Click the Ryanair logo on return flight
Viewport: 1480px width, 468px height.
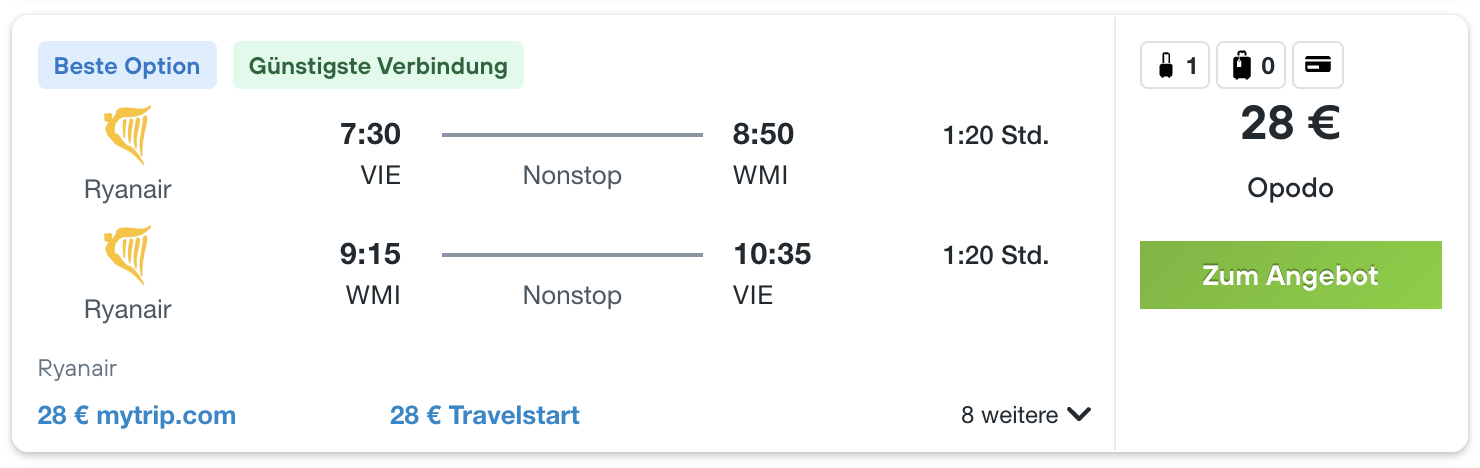click(128, 255)
